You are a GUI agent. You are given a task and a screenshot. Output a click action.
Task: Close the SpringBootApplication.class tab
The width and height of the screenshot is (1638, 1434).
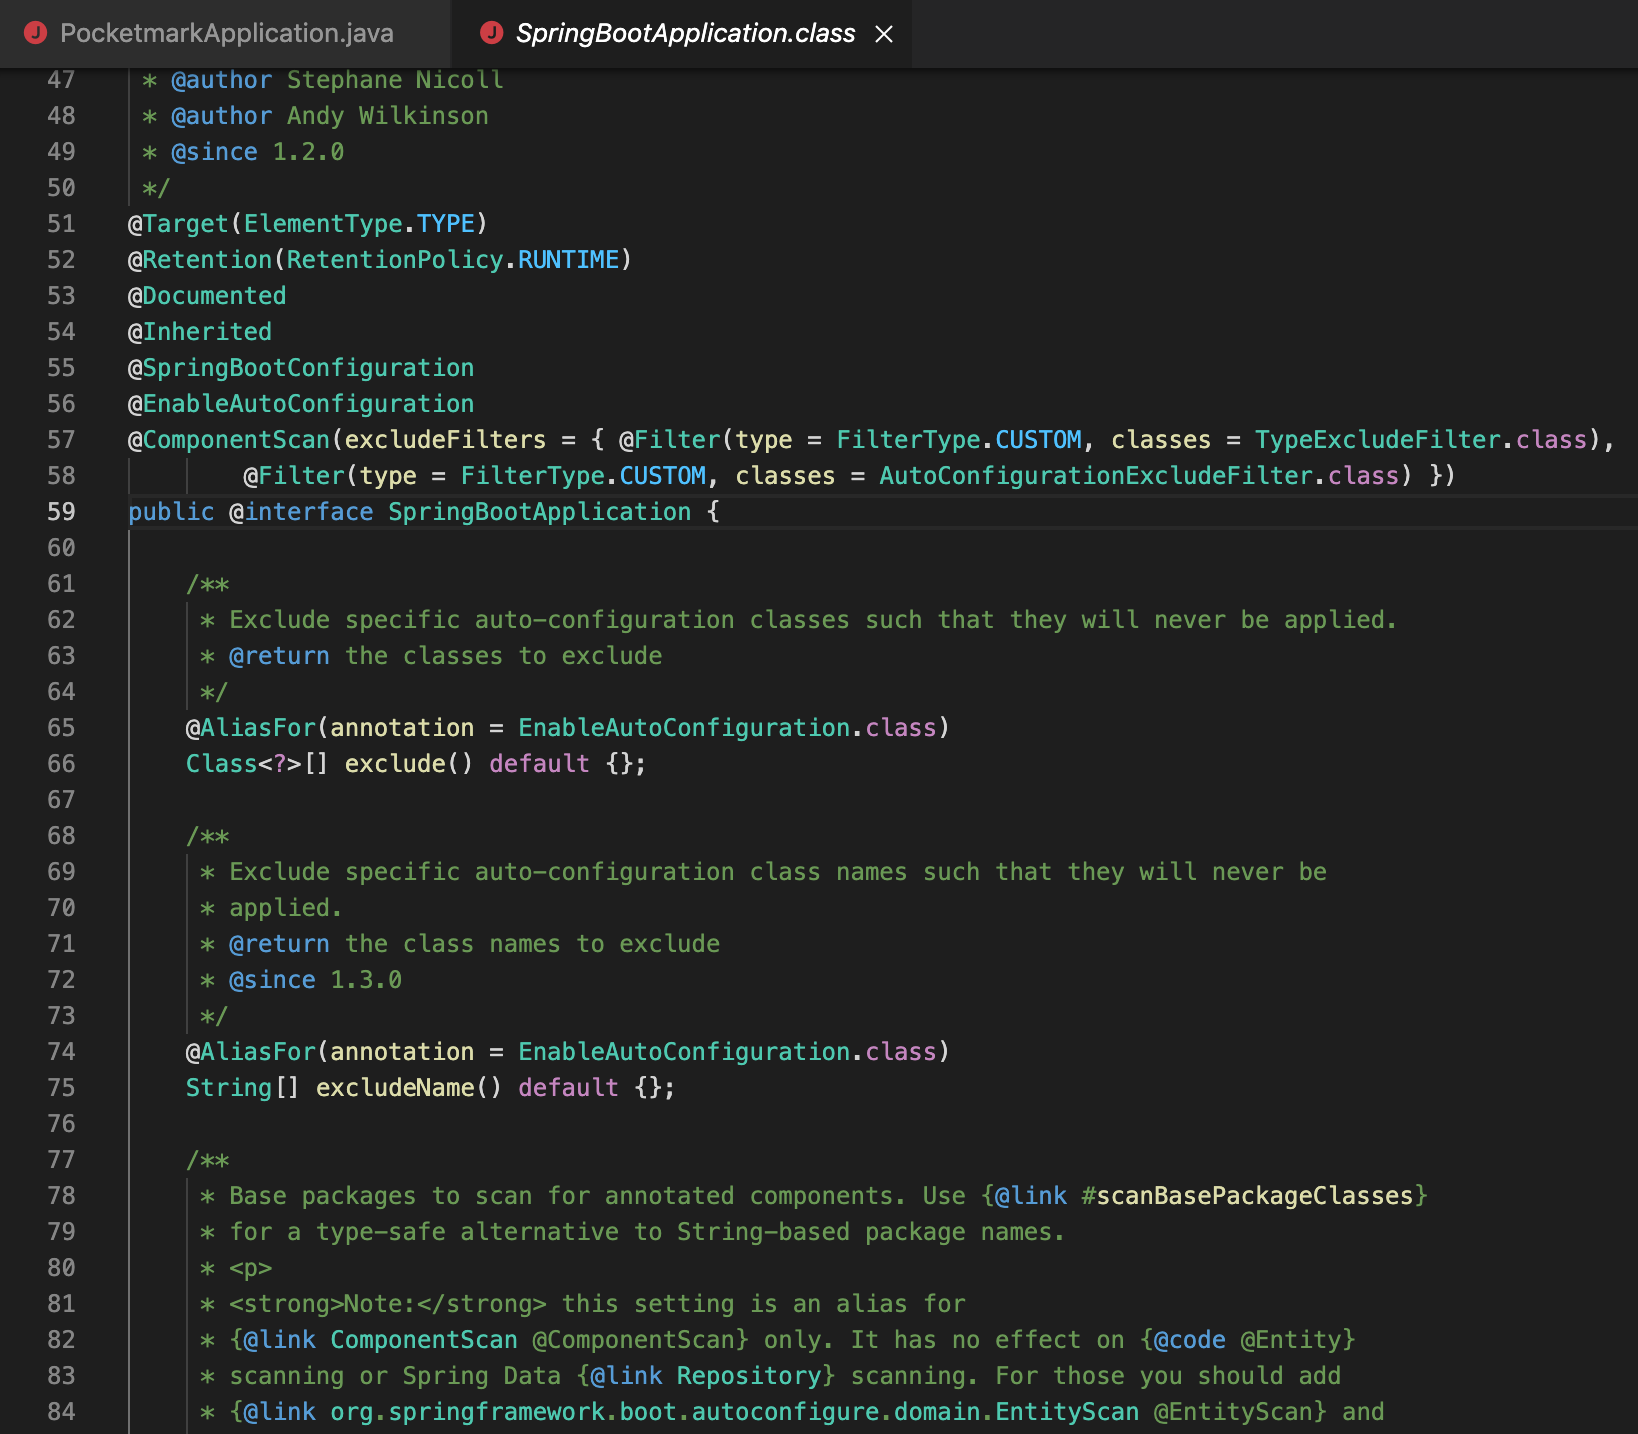[884, 34]
